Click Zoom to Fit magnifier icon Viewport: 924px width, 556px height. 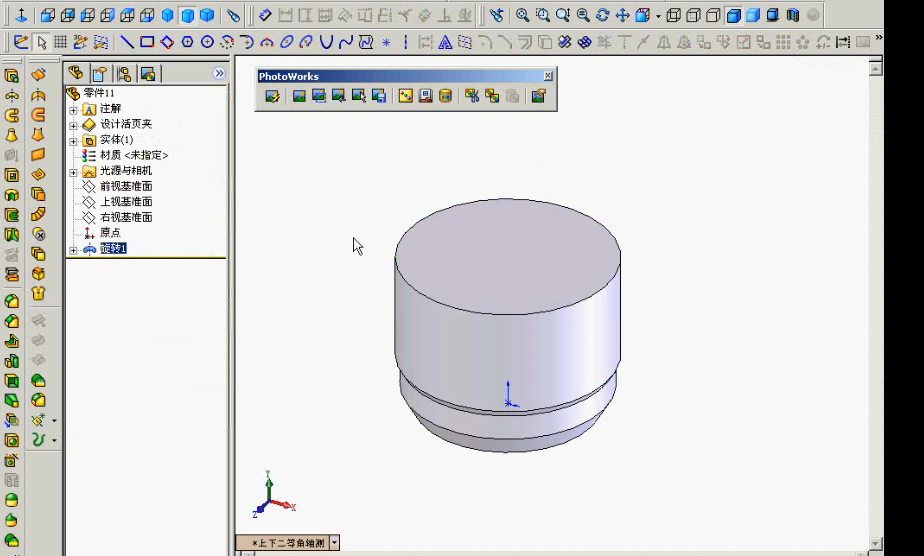(522, 15)
